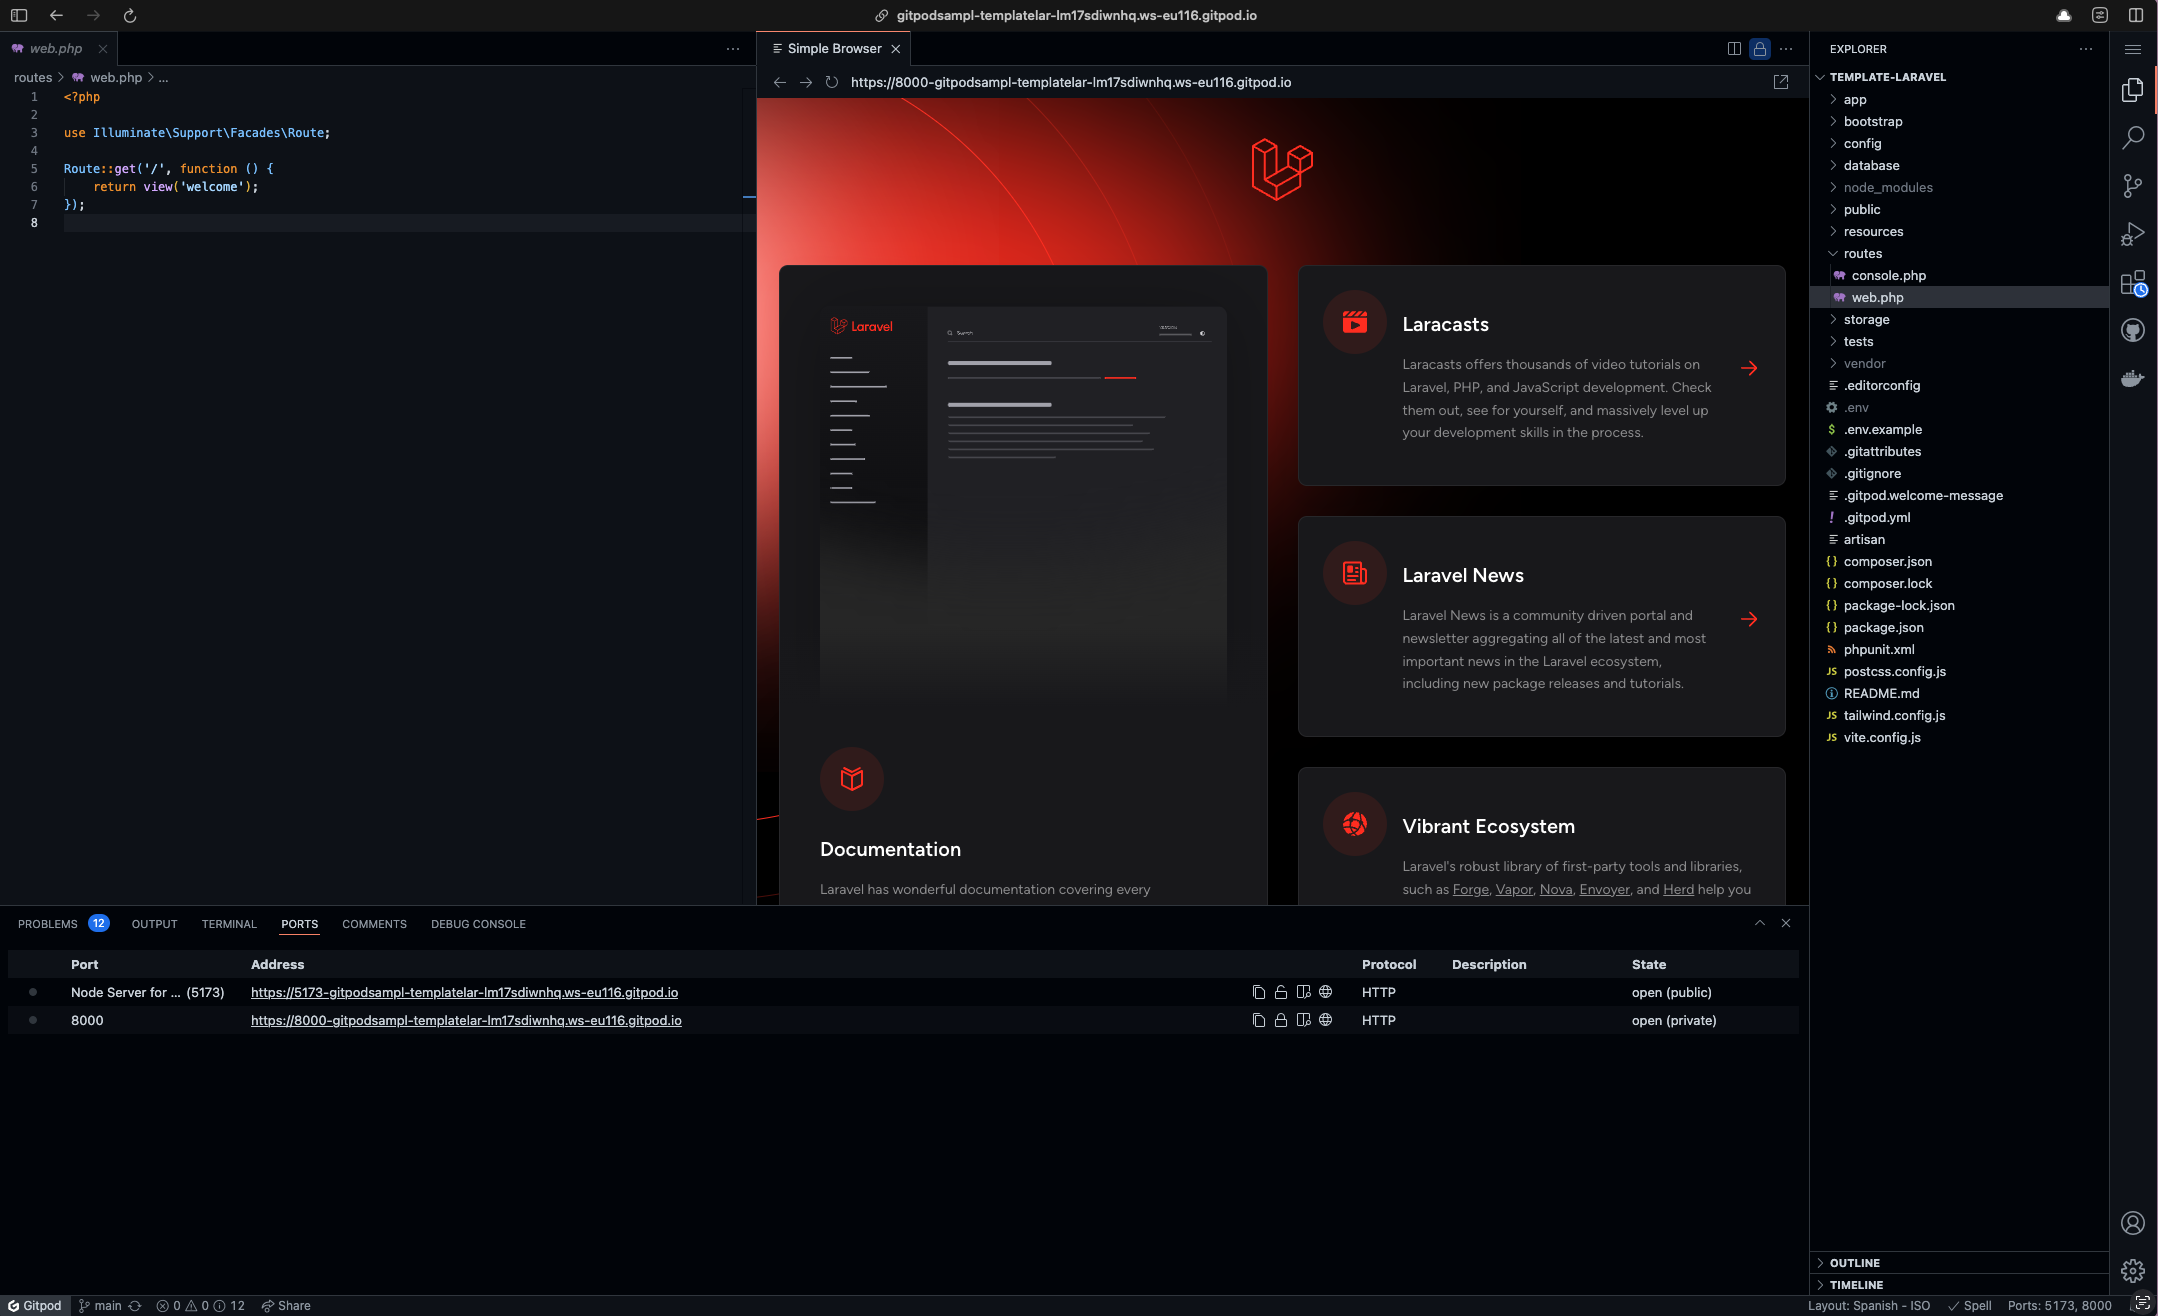Screen dimensions: 2158x1316
Task: Open browser page in external window
Action: coord(1780,82)
